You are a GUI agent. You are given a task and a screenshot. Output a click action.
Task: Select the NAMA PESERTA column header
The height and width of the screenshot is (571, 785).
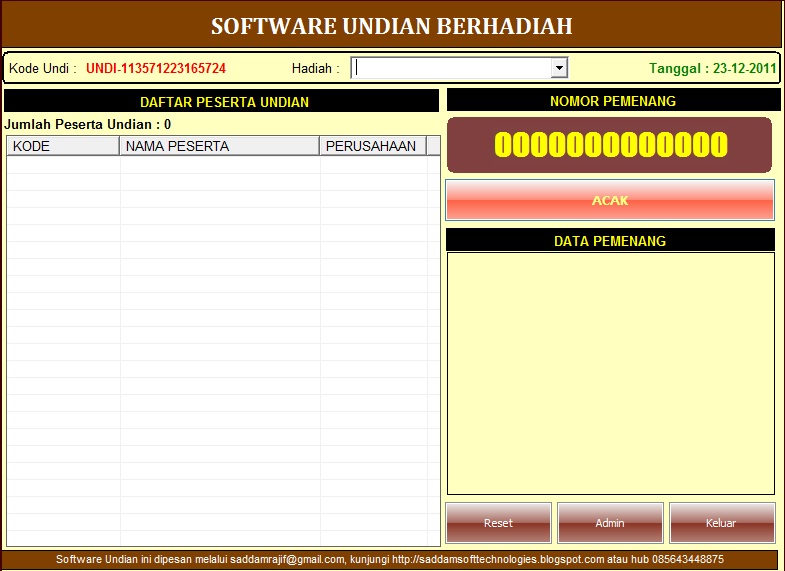point(219,146)
